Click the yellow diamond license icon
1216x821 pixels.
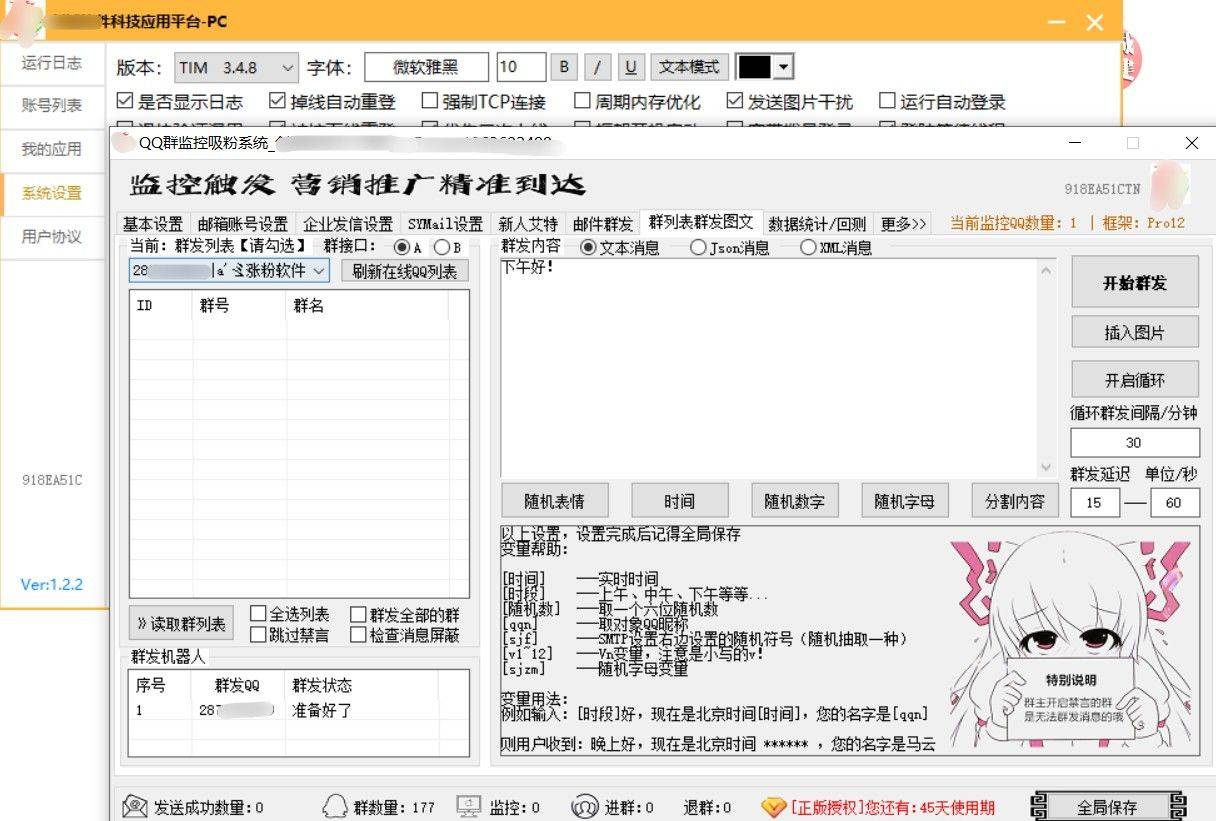pyautogui.click(x=773, y=806)
